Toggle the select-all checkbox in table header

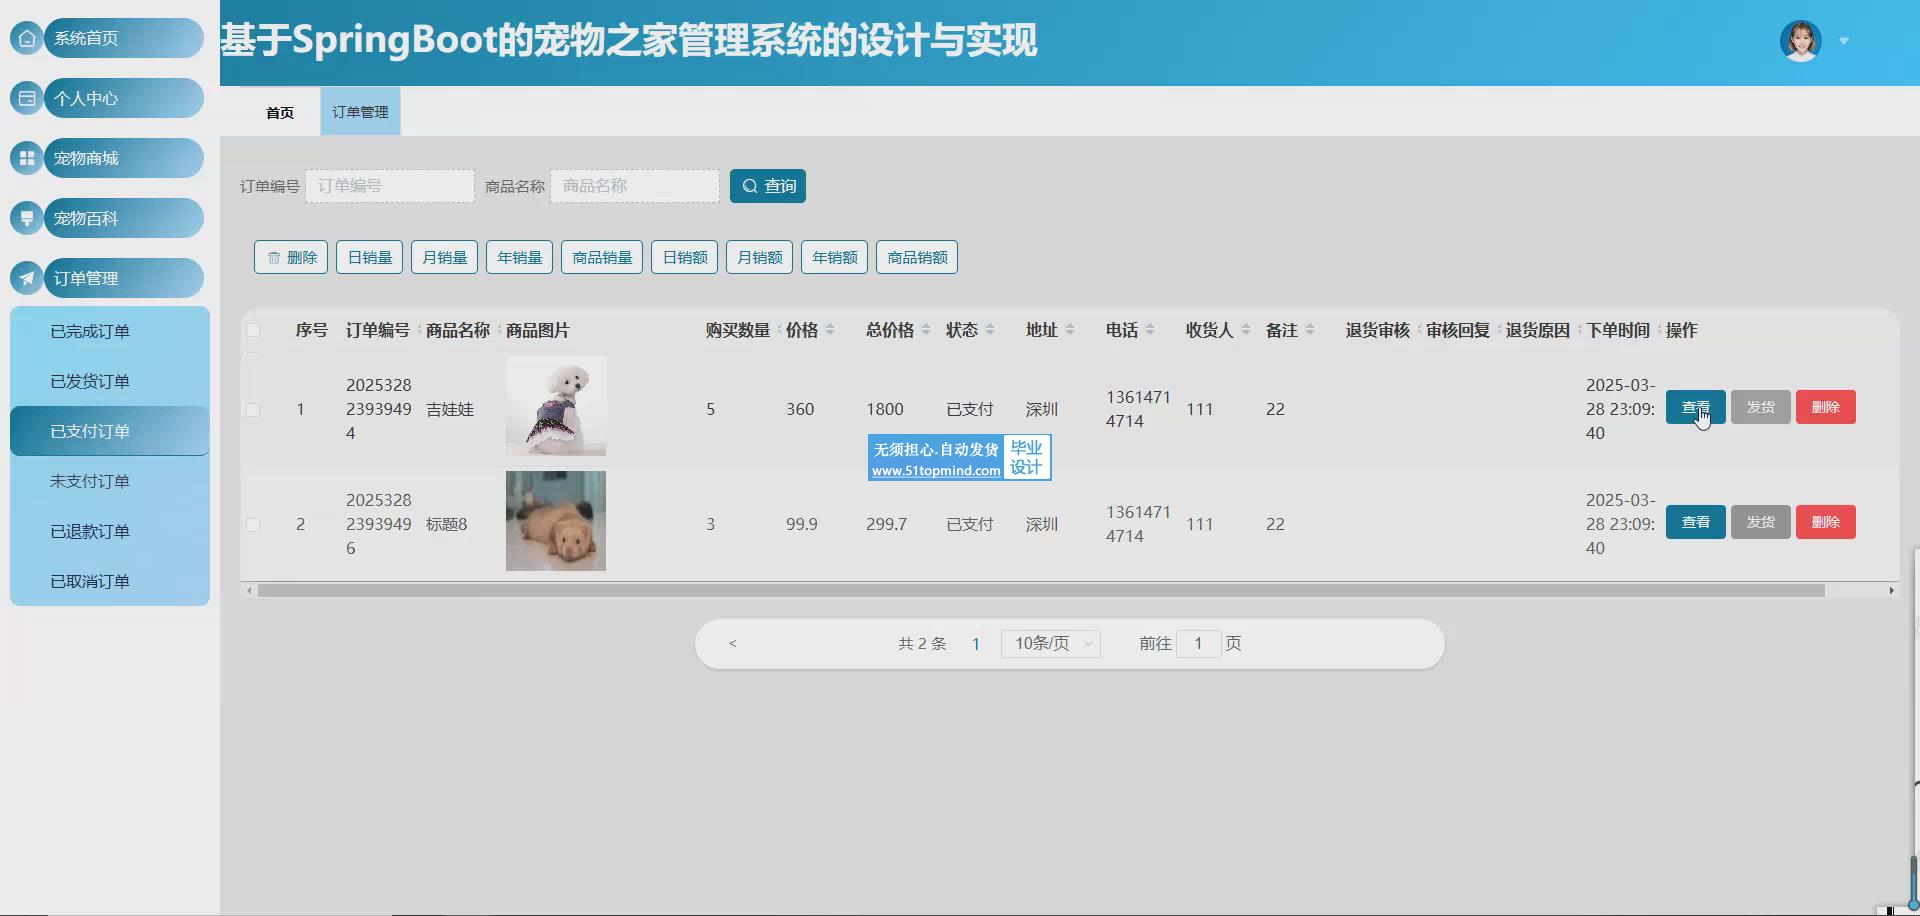253,330
